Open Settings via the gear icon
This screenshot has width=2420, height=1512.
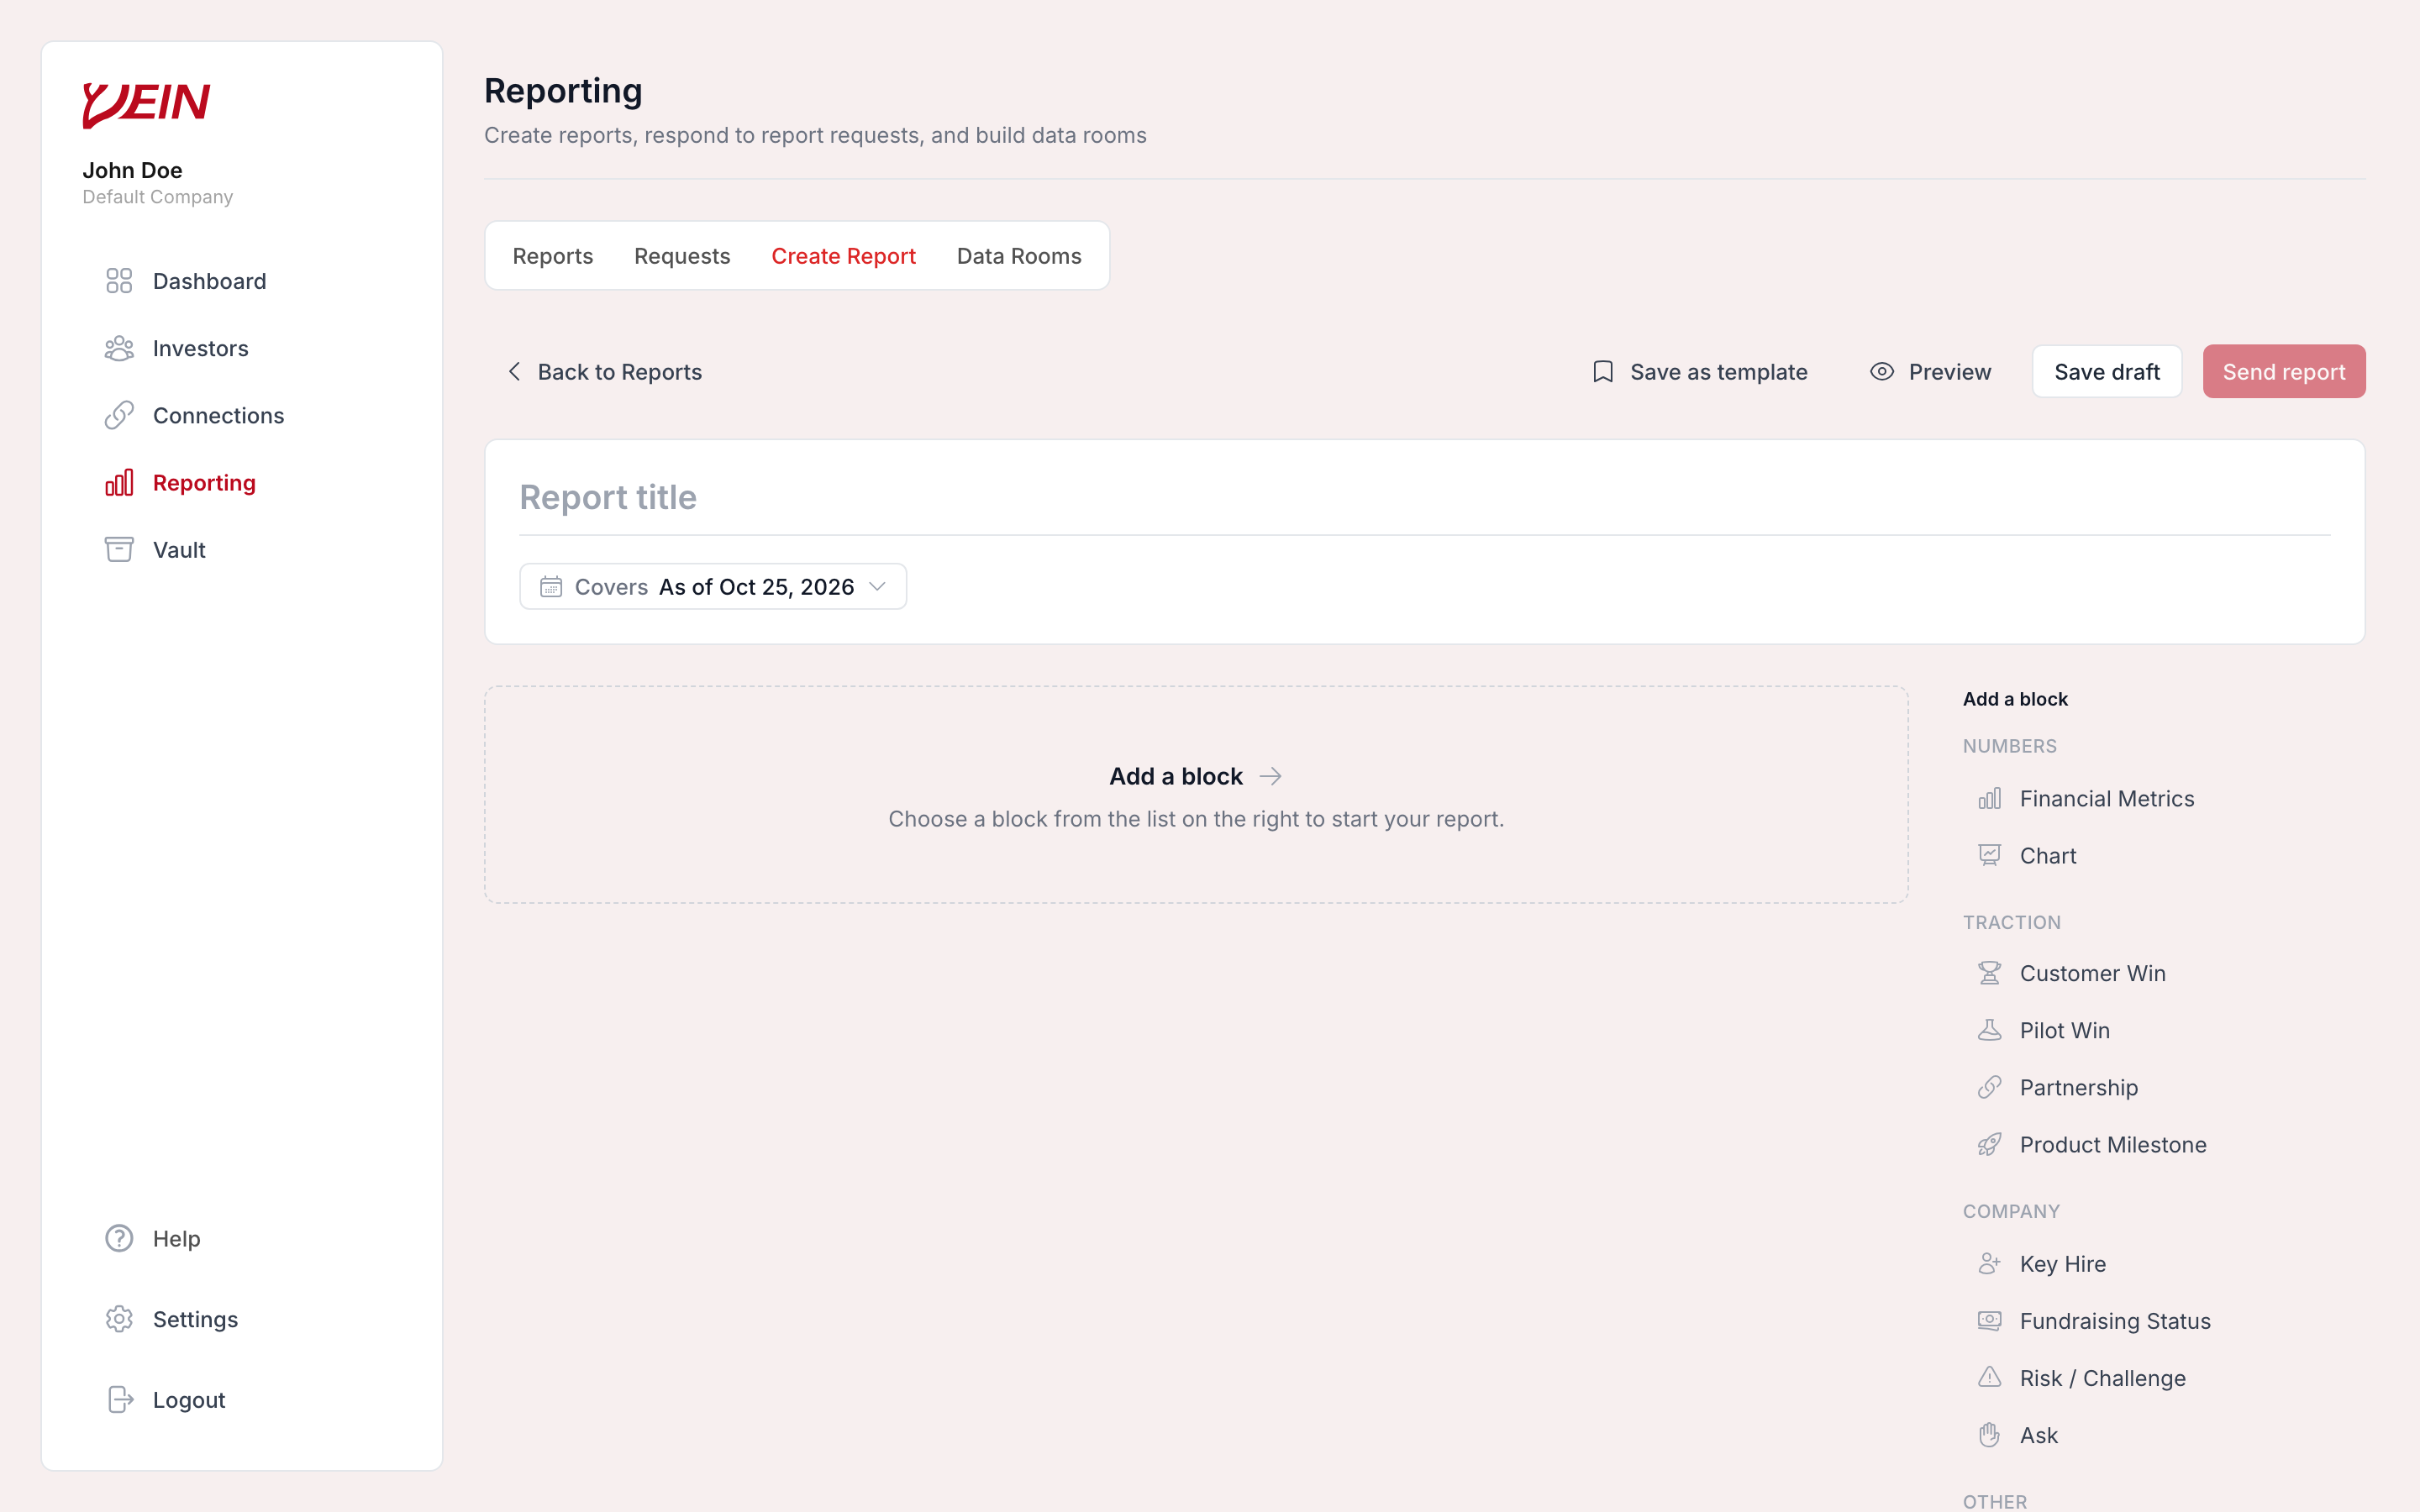[119, 1319]
